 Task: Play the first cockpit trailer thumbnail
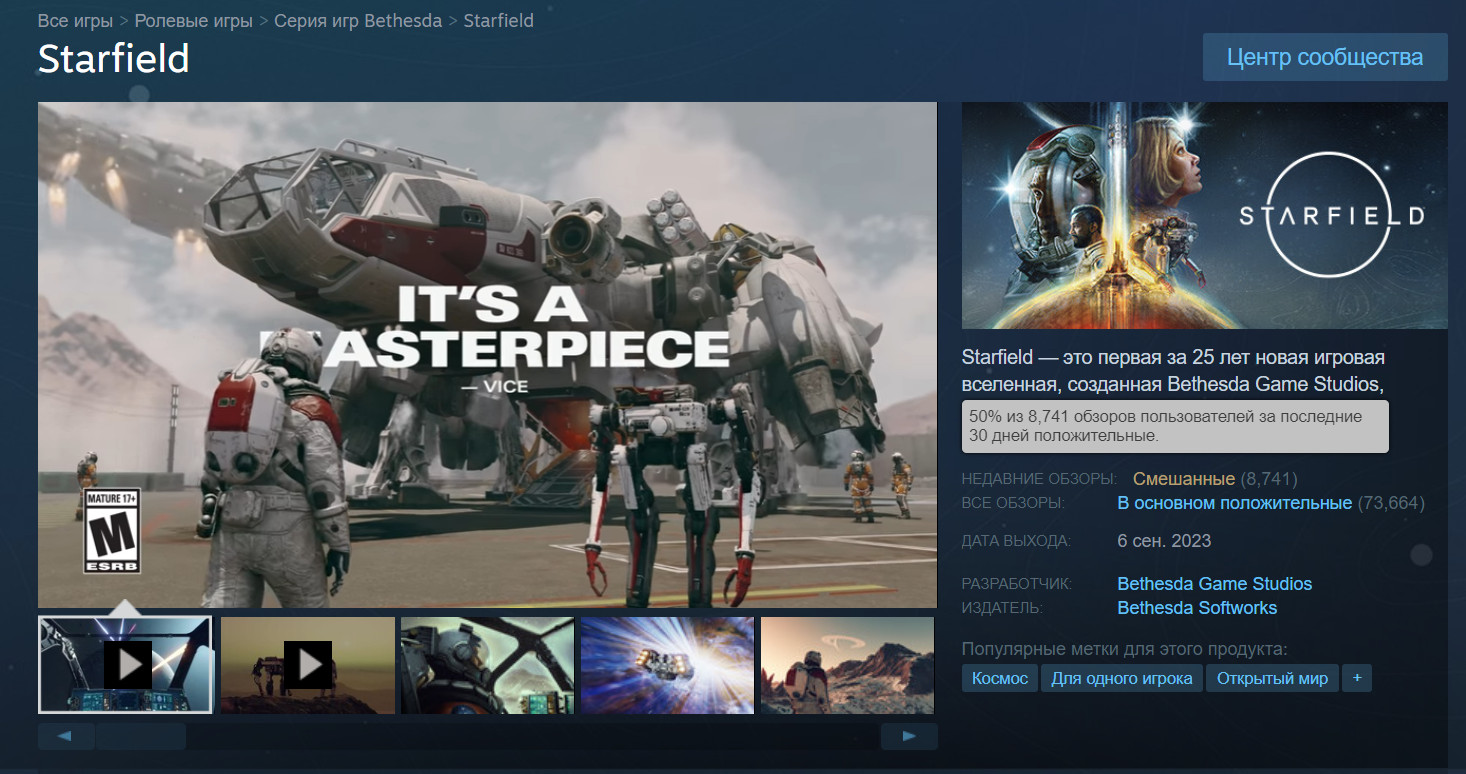click(125, 665)
